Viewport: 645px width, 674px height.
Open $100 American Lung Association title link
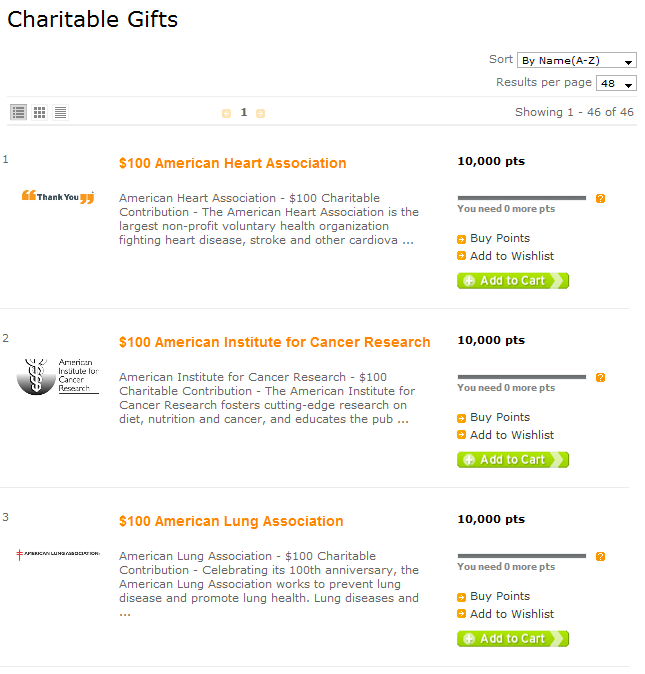click(231, 521)
